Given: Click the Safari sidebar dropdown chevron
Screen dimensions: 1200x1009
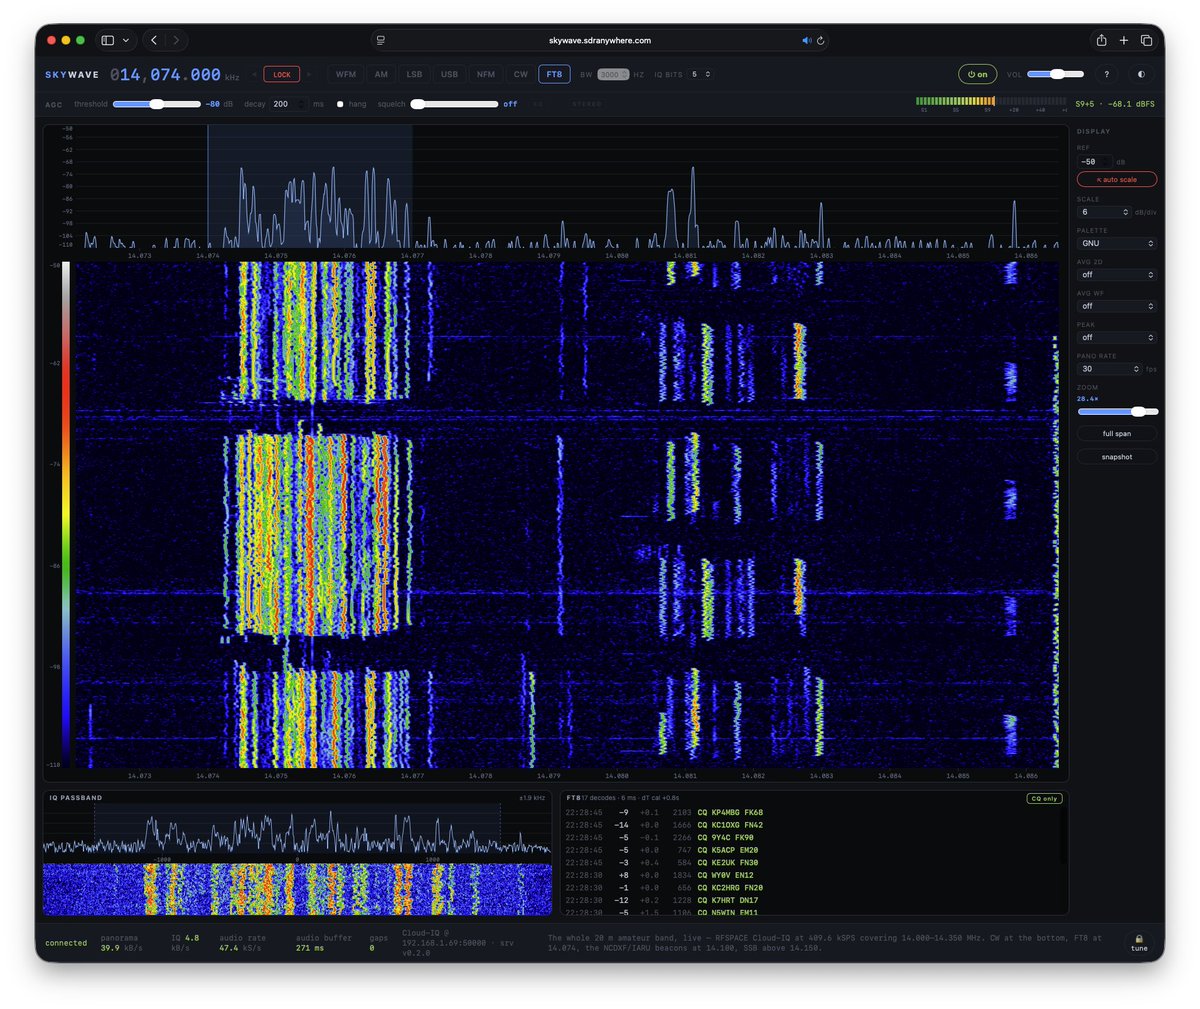Looking at the screenshot, I should pos(126,41).
